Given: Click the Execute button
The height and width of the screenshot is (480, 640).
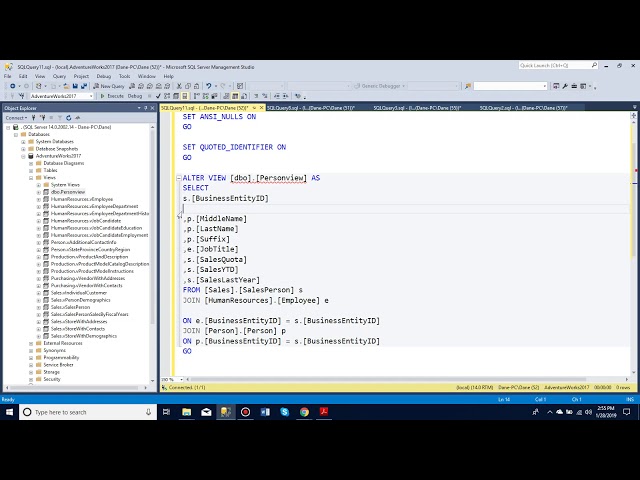Looking at the screenshot, I should tap(112, 96).
